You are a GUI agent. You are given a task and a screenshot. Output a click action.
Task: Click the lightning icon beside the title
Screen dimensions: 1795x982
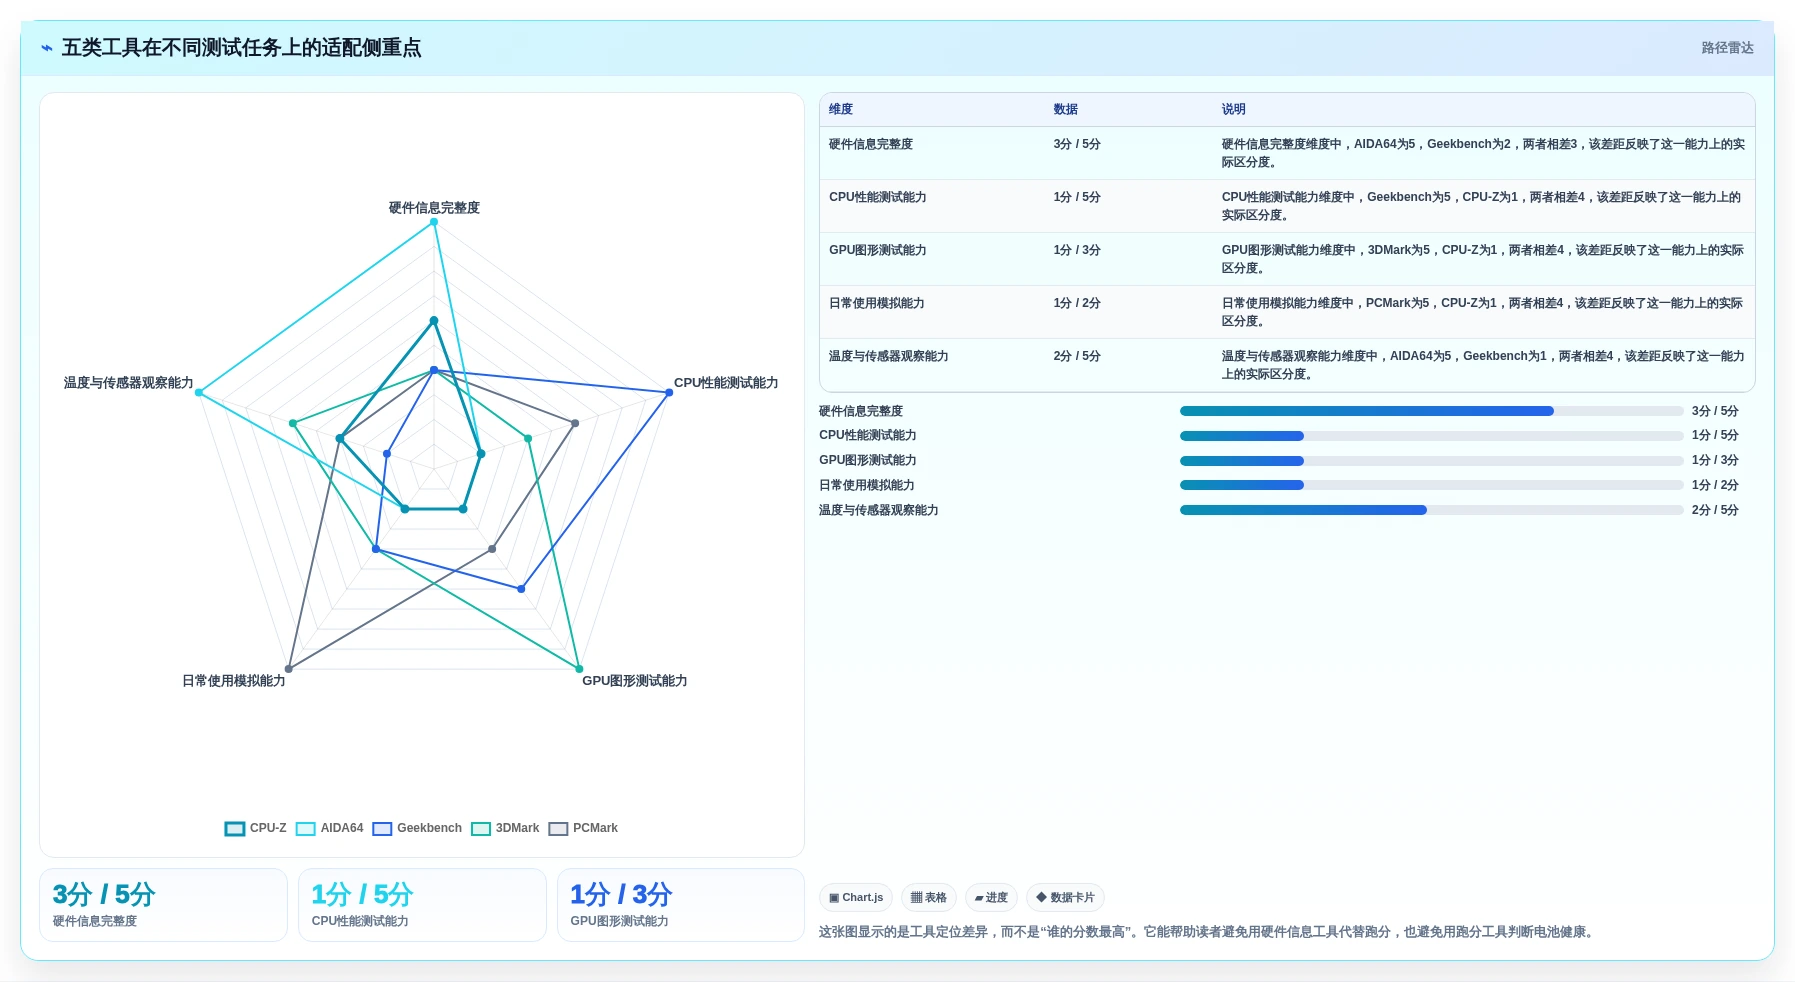46,48
